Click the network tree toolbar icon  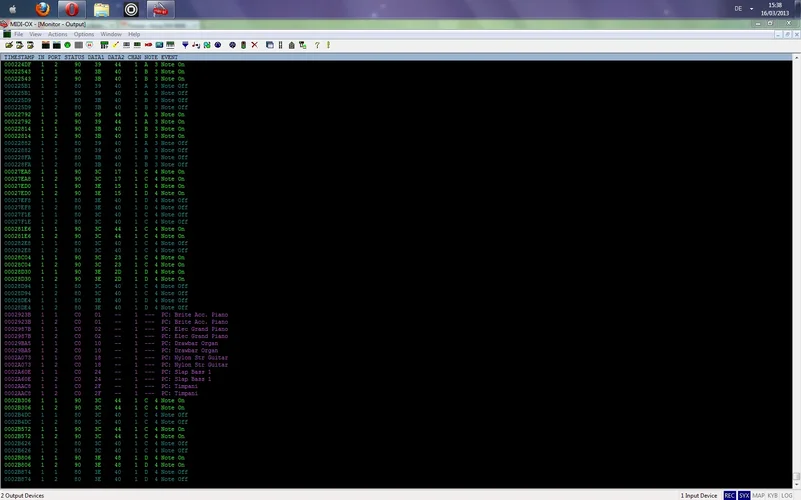pyautogui.click(x=302, y=45)
